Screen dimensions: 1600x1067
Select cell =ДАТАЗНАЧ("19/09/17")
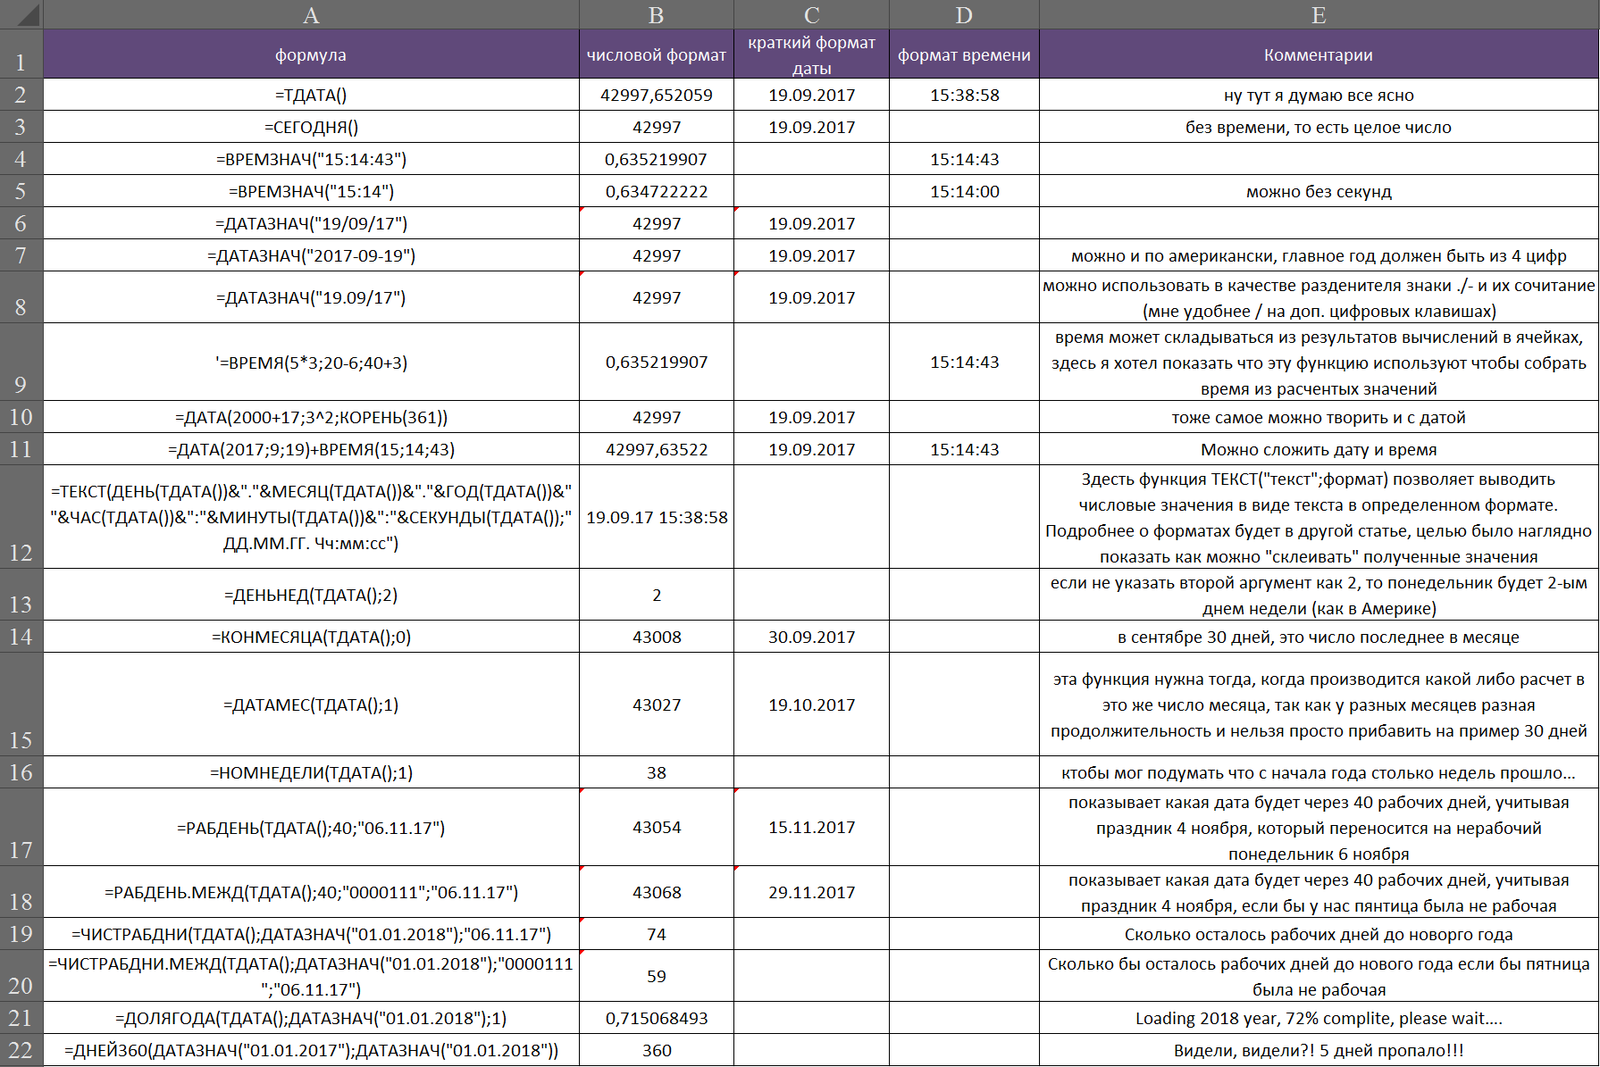tap(311, 223)
